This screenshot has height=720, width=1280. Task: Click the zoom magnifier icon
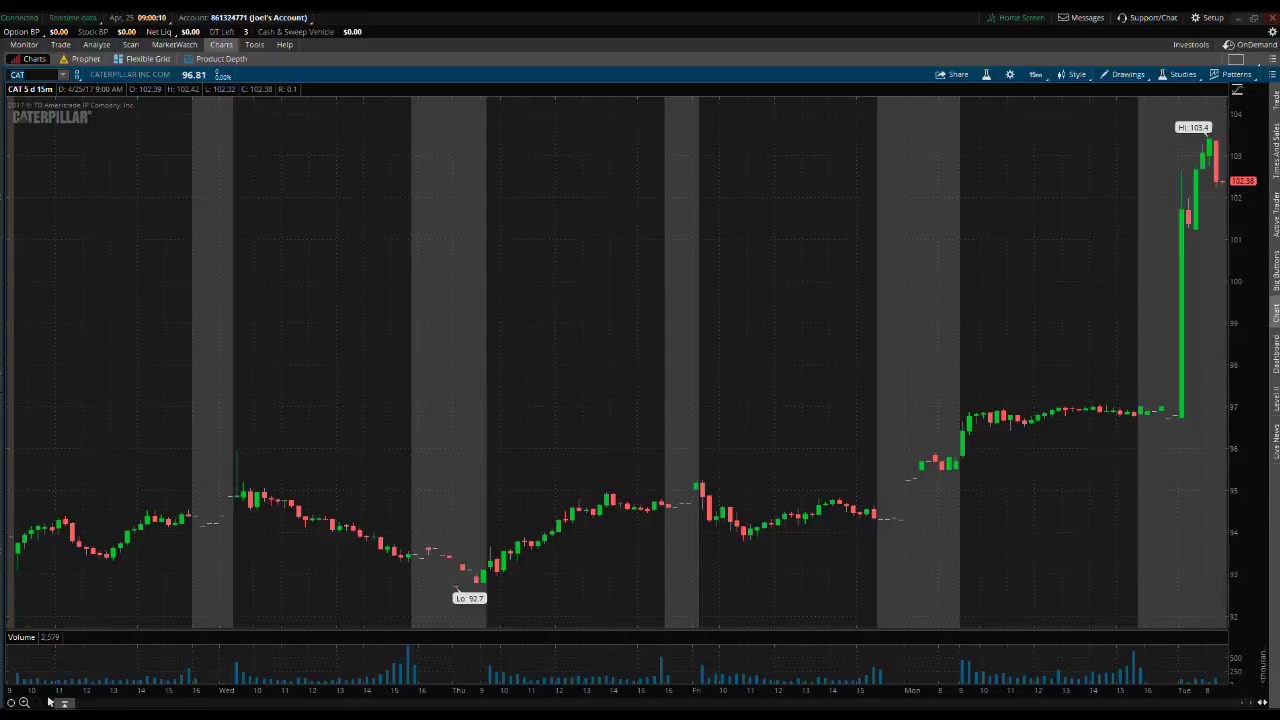pyautogui.click(x=24, y=703)
